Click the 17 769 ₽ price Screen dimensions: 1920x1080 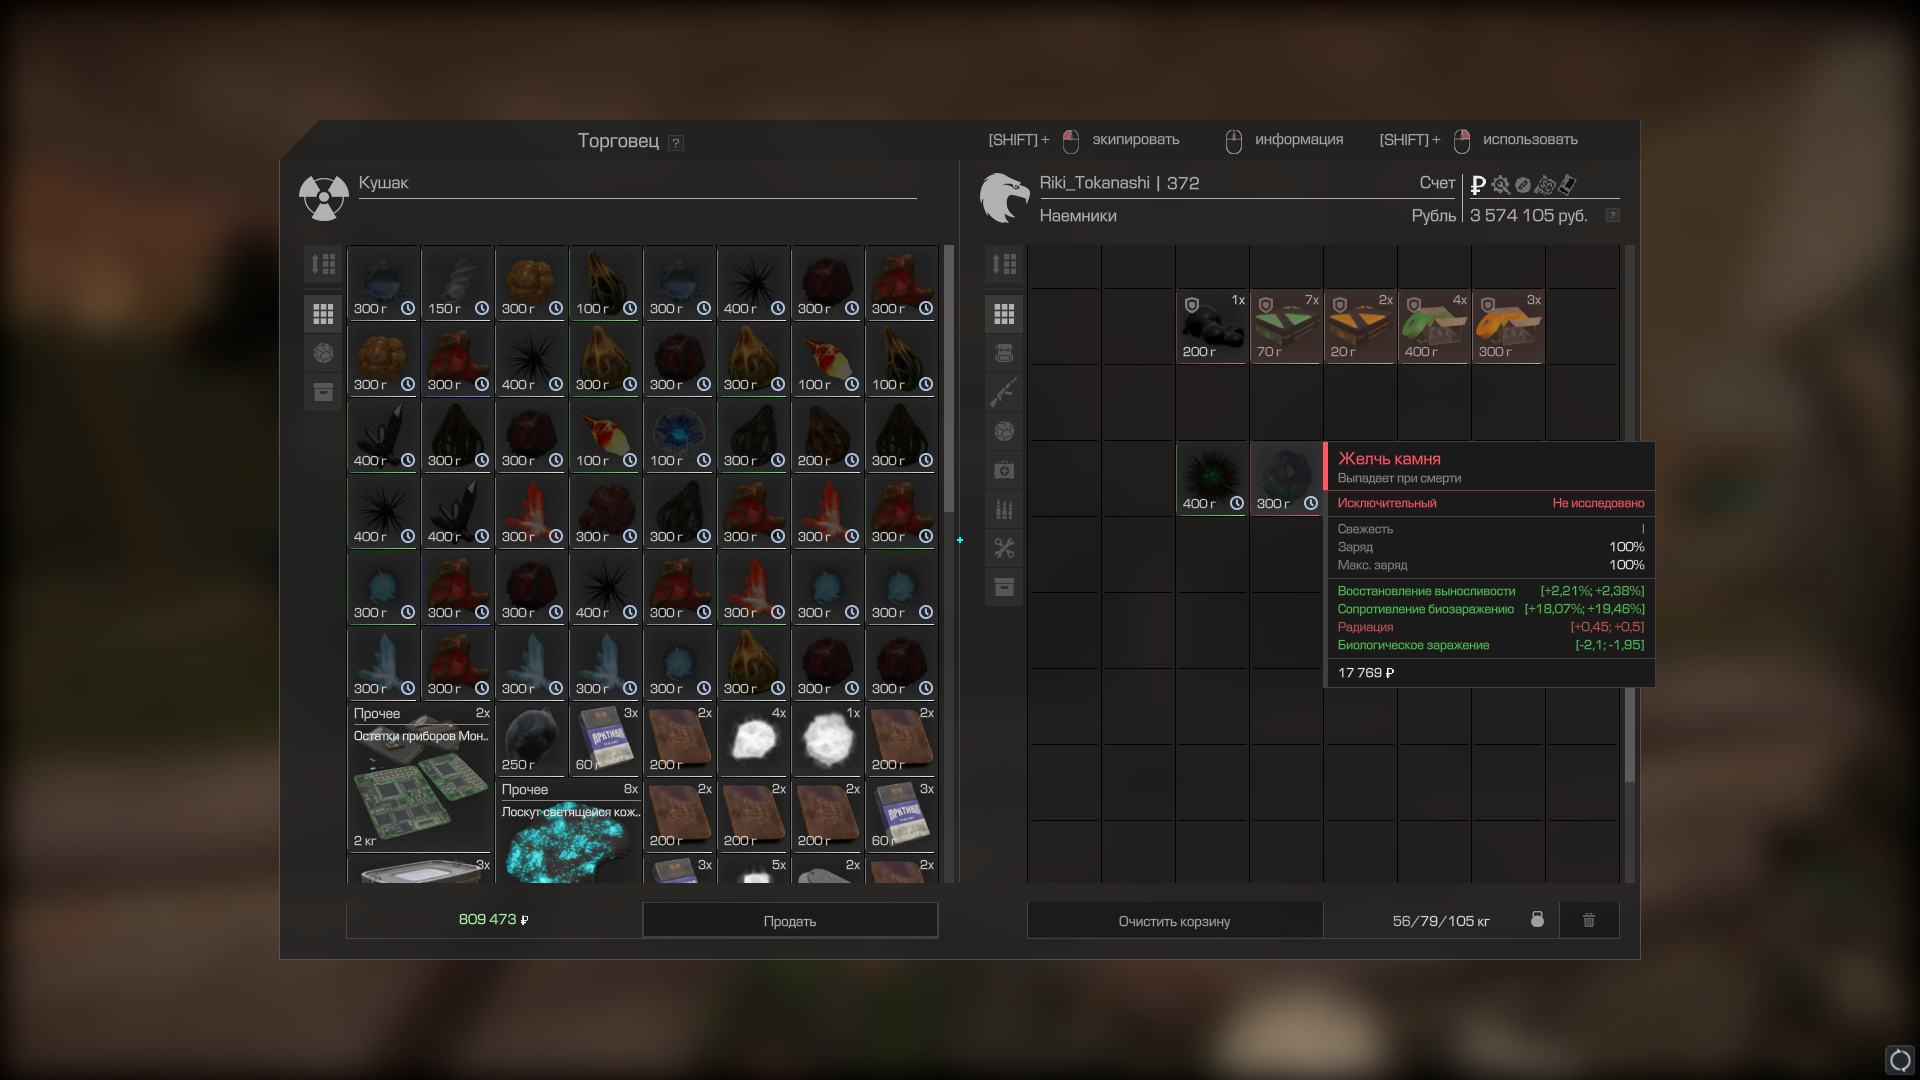pyautogui.click(x=1366, y=673)
